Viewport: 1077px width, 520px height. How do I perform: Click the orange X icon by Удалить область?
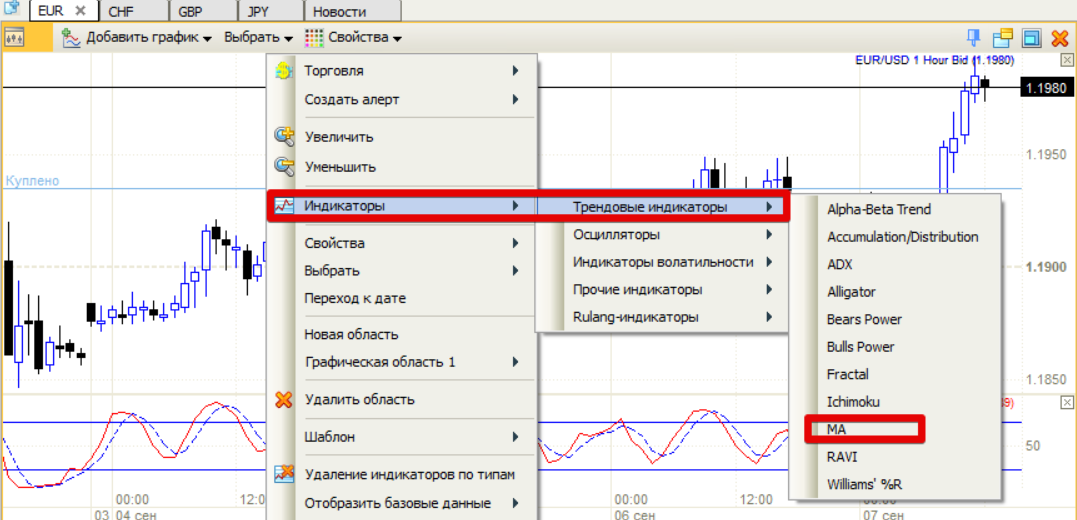point(284,400)
